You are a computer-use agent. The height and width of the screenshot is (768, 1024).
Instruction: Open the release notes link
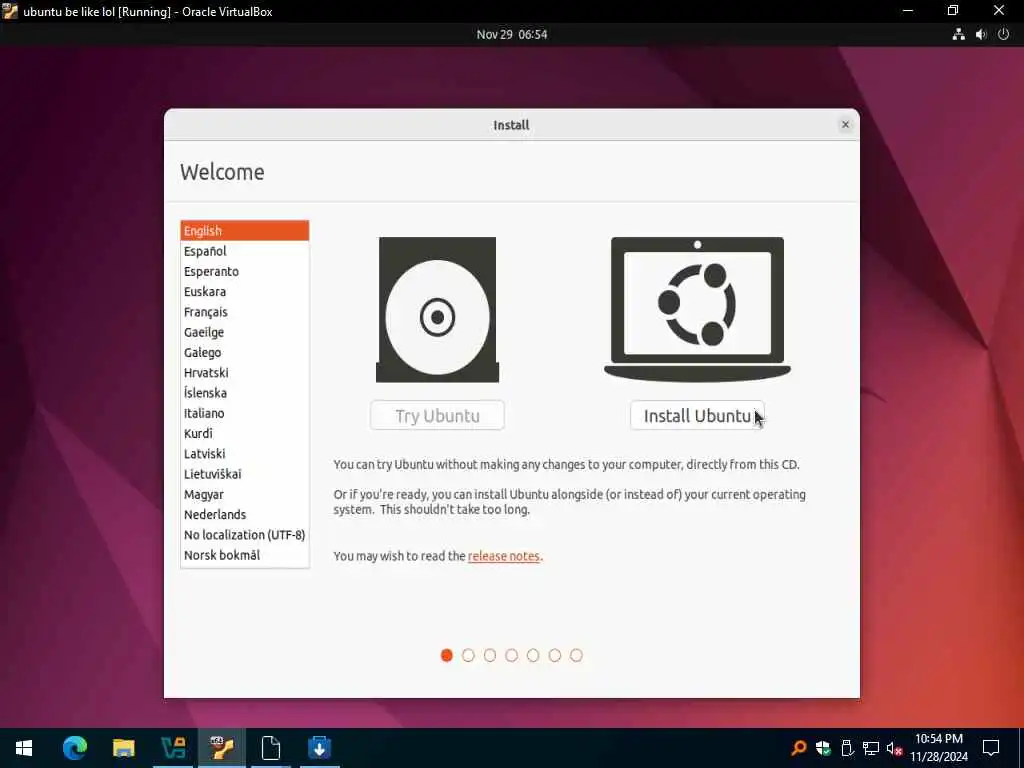pyautogui.click(x=504, y=556)
